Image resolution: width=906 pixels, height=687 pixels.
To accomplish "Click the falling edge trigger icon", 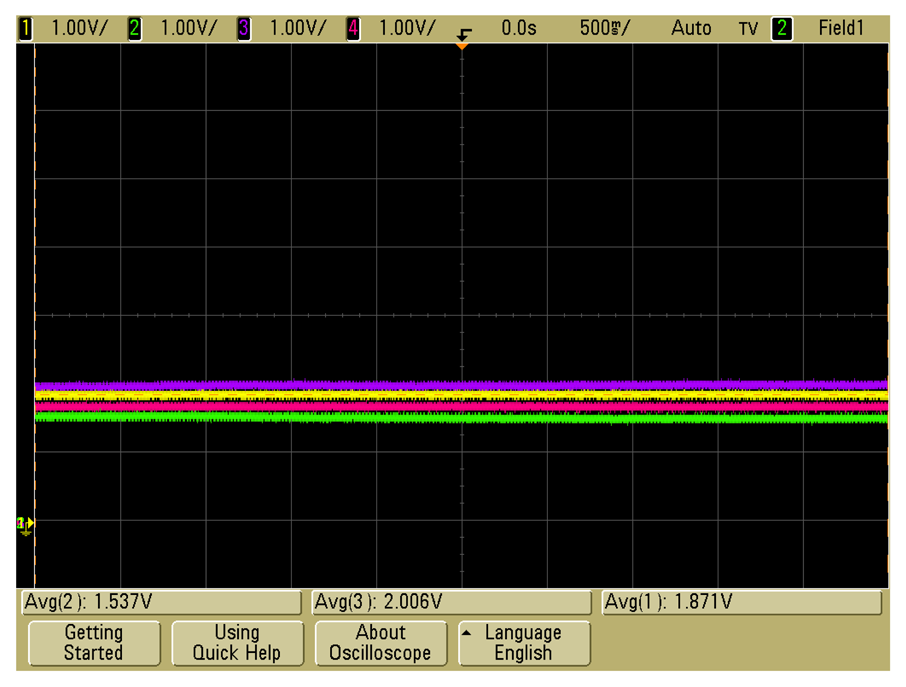I will tap(463, 30).
